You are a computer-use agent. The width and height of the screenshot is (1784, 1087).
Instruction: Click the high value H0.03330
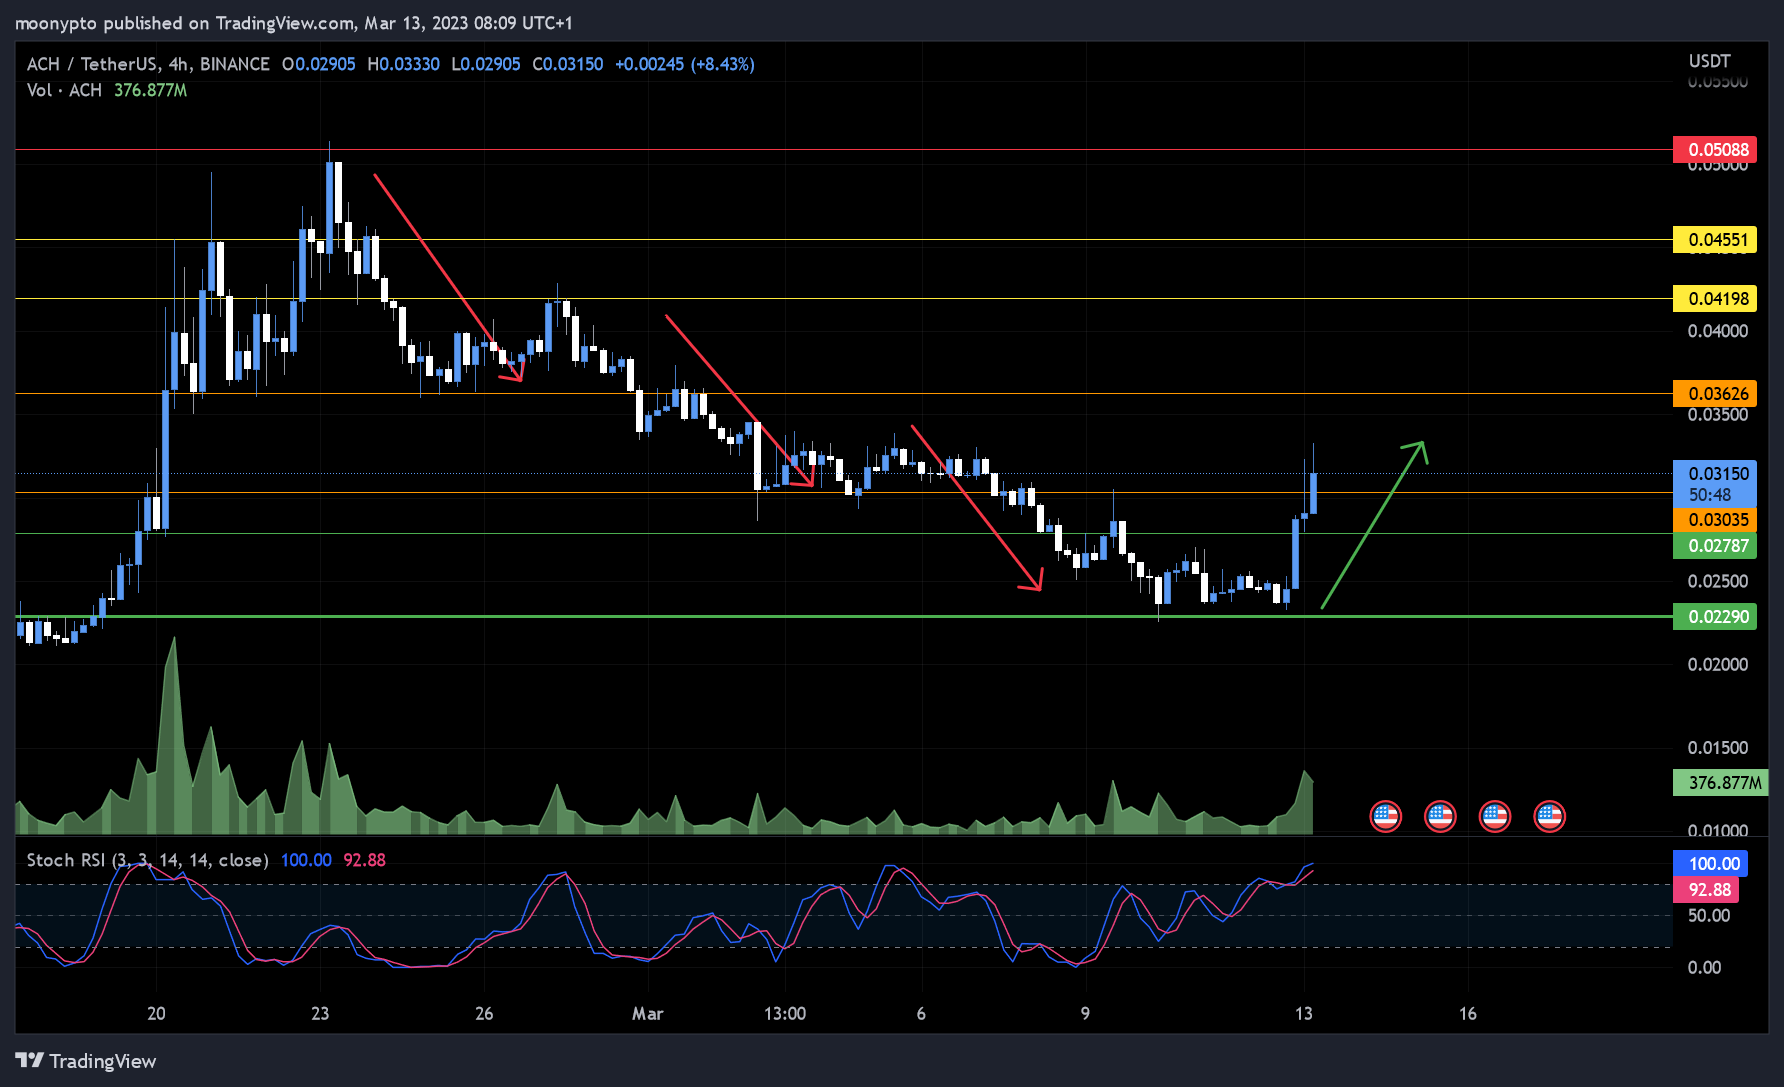point(403,64)
